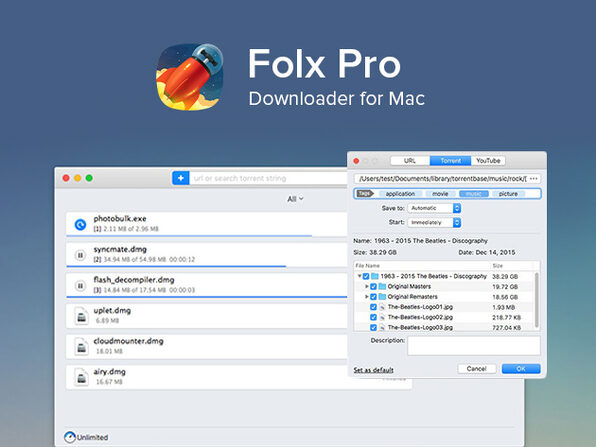Click the image file icon of The-Beatles-Logo03.jpg

click(382, 327)
